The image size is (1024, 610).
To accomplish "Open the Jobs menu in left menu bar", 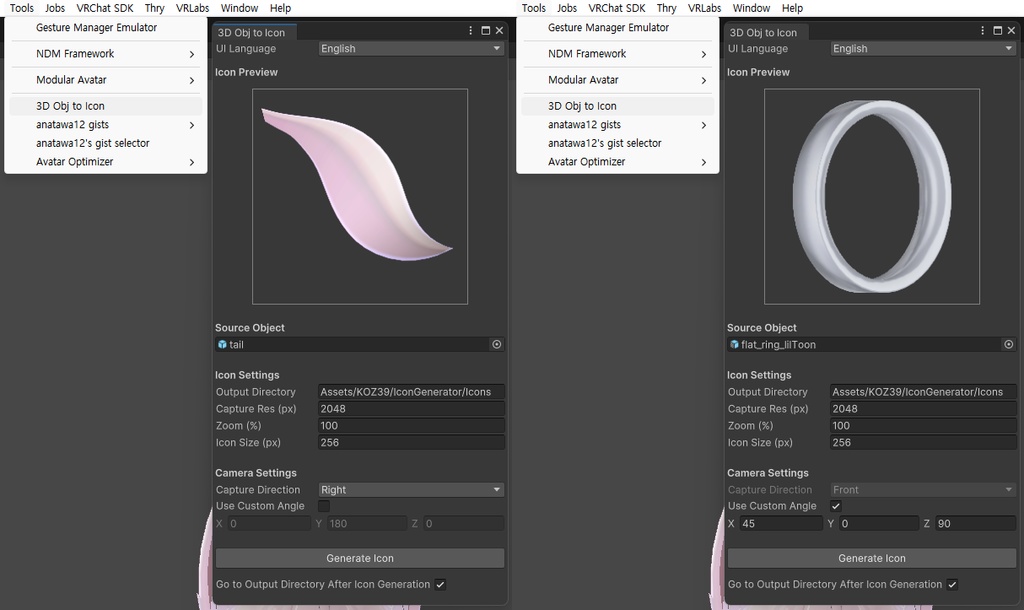I will [55, 8].
